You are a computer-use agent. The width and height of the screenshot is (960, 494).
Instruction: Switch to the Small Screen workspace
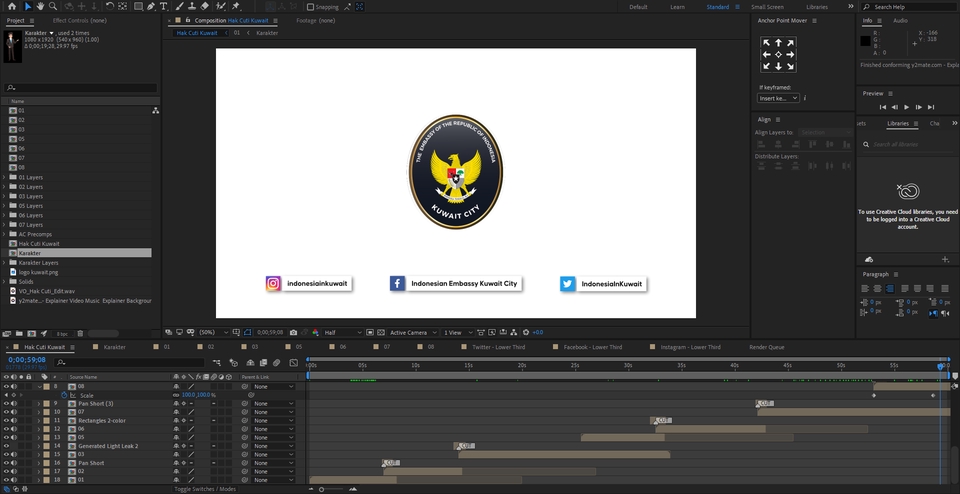pos(767,7)
